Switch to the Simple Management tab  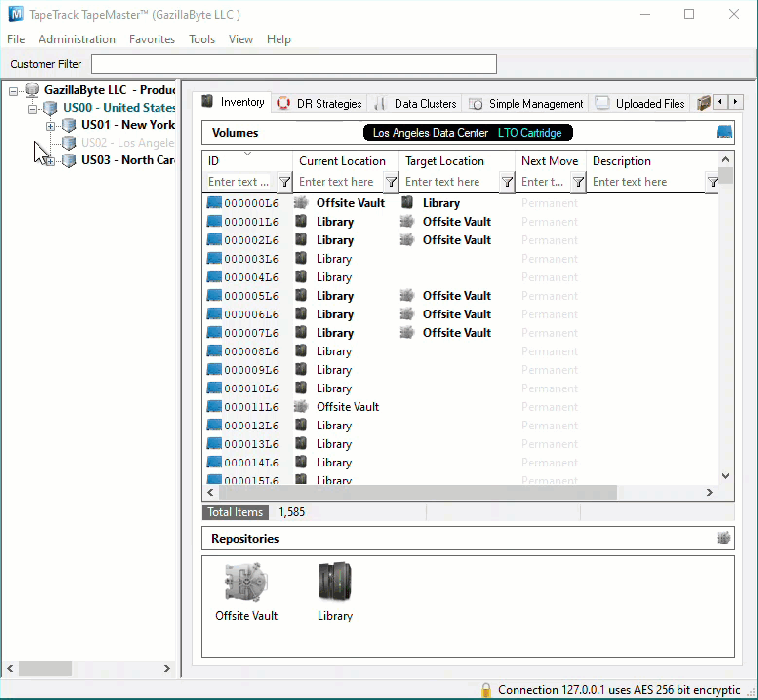click(526, 103)
